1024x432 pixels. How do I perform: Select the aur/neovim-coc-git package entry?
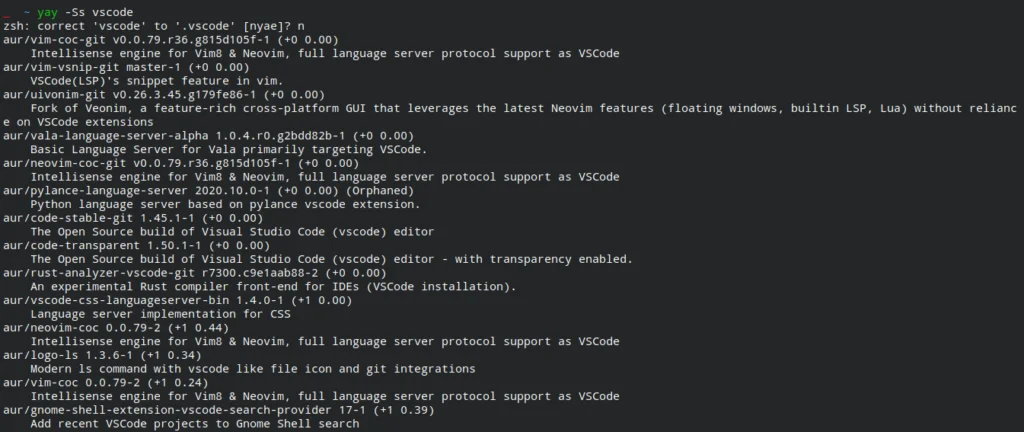[181, 163]
